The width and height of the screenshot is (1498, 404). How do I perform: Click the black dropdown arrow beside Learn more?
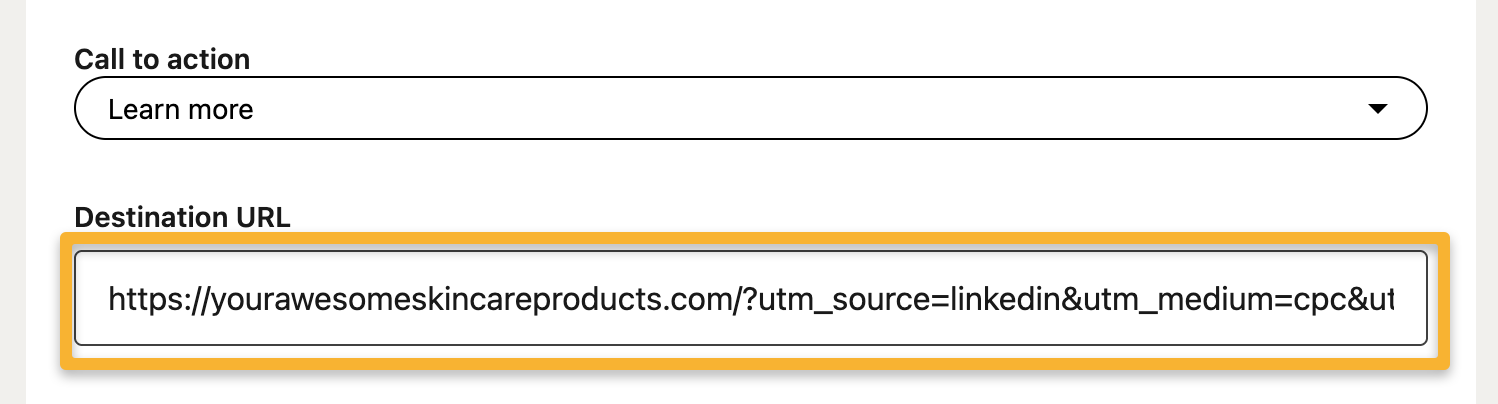(x=1377, y=108)
